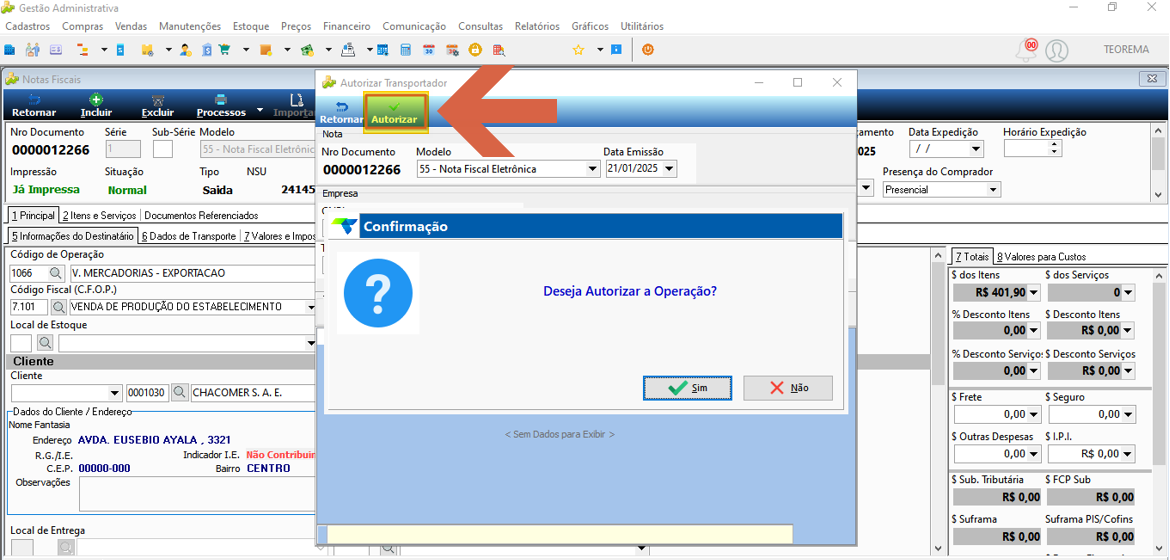
Task: Click the cash register toolbar icon
Action: pos(348,50)
